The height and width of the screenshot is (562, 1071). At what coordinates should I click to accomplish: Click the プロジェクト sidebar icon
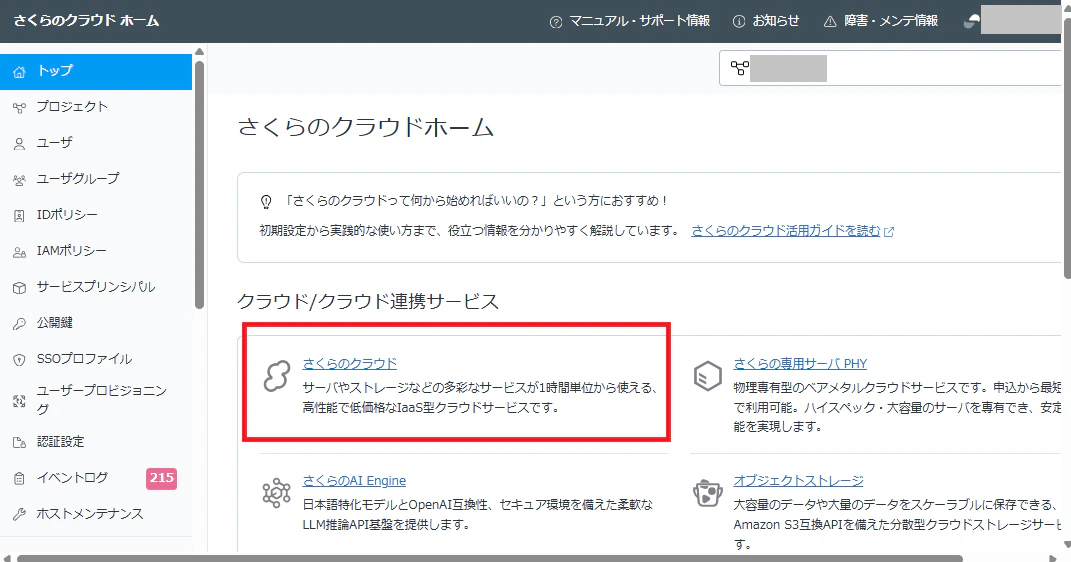(x=19, y=108)
